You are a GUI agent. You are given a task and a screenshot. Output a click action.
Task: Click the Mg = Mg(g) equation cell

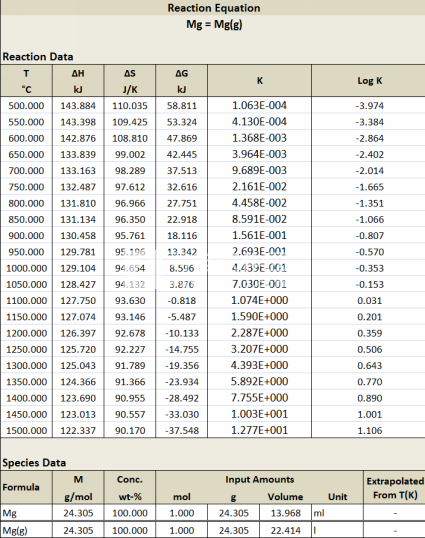coord(213,24)
